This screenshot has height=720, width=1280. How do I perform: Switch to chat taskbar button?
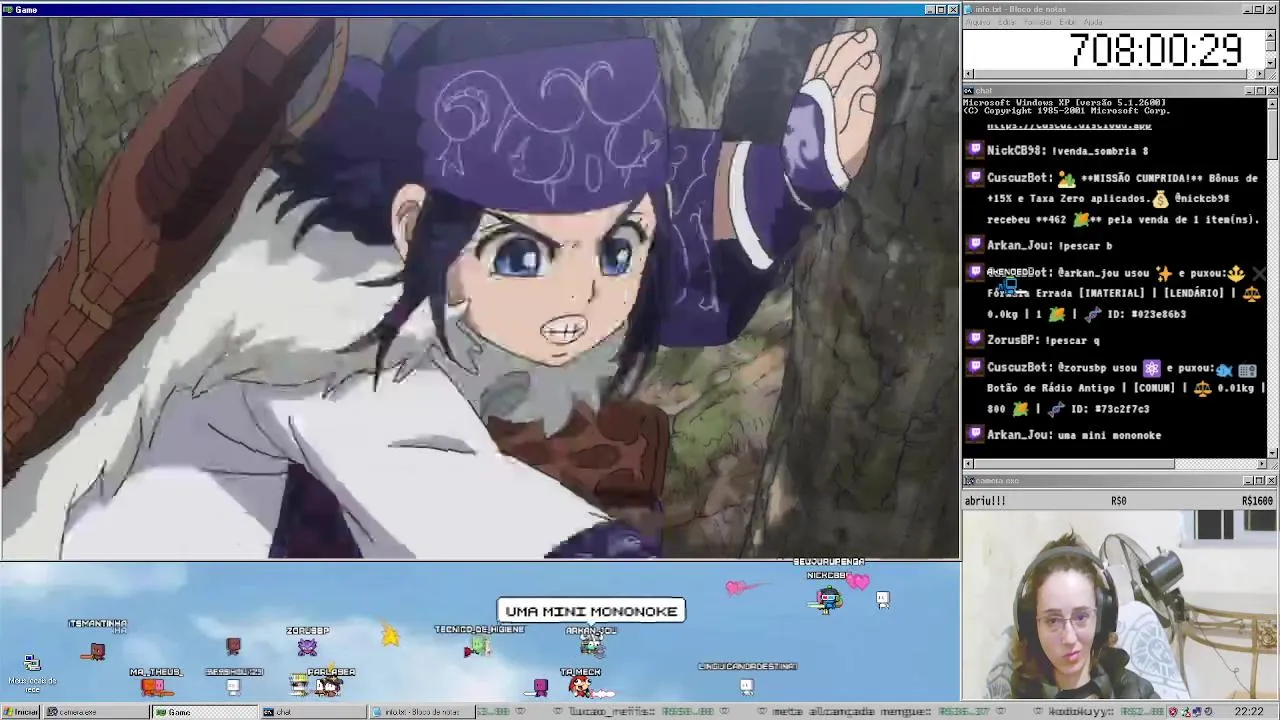[x=312, y=712]
